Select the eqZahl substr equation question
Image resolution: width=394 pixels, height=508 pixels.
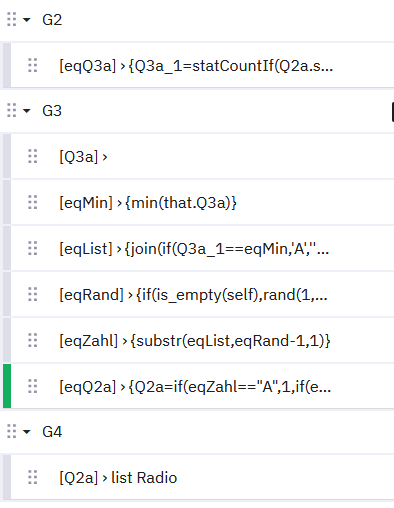pyautogui.click(x=199, y=340)
